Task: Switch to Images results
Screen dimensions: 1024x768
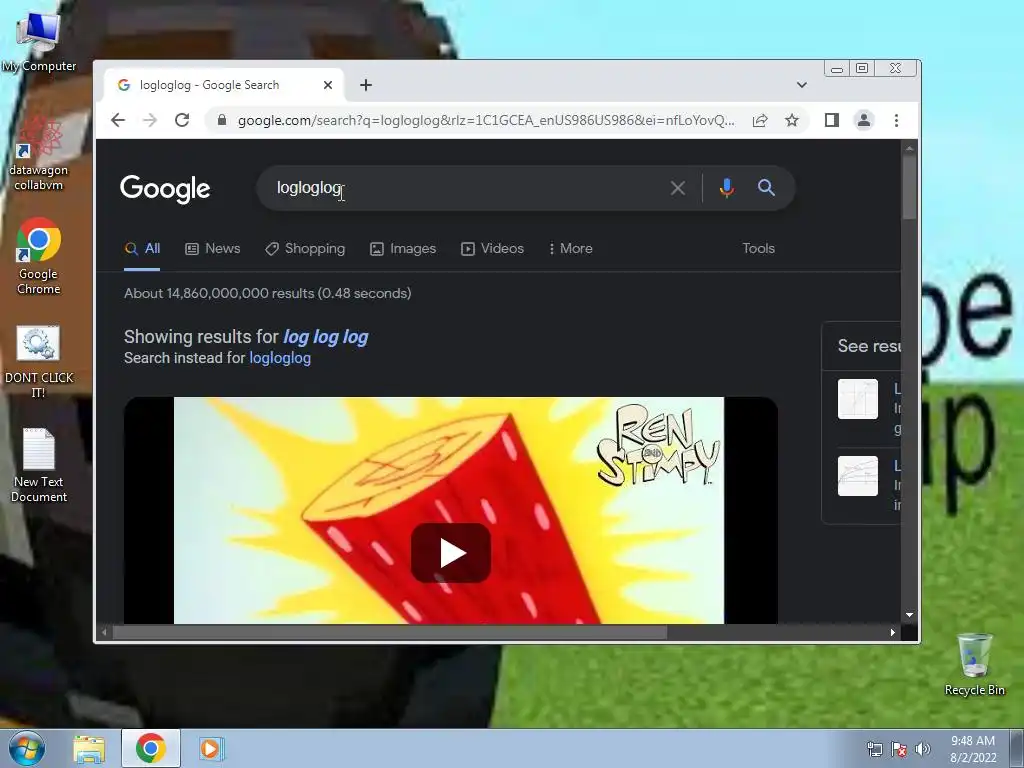Action: point(403,249)
